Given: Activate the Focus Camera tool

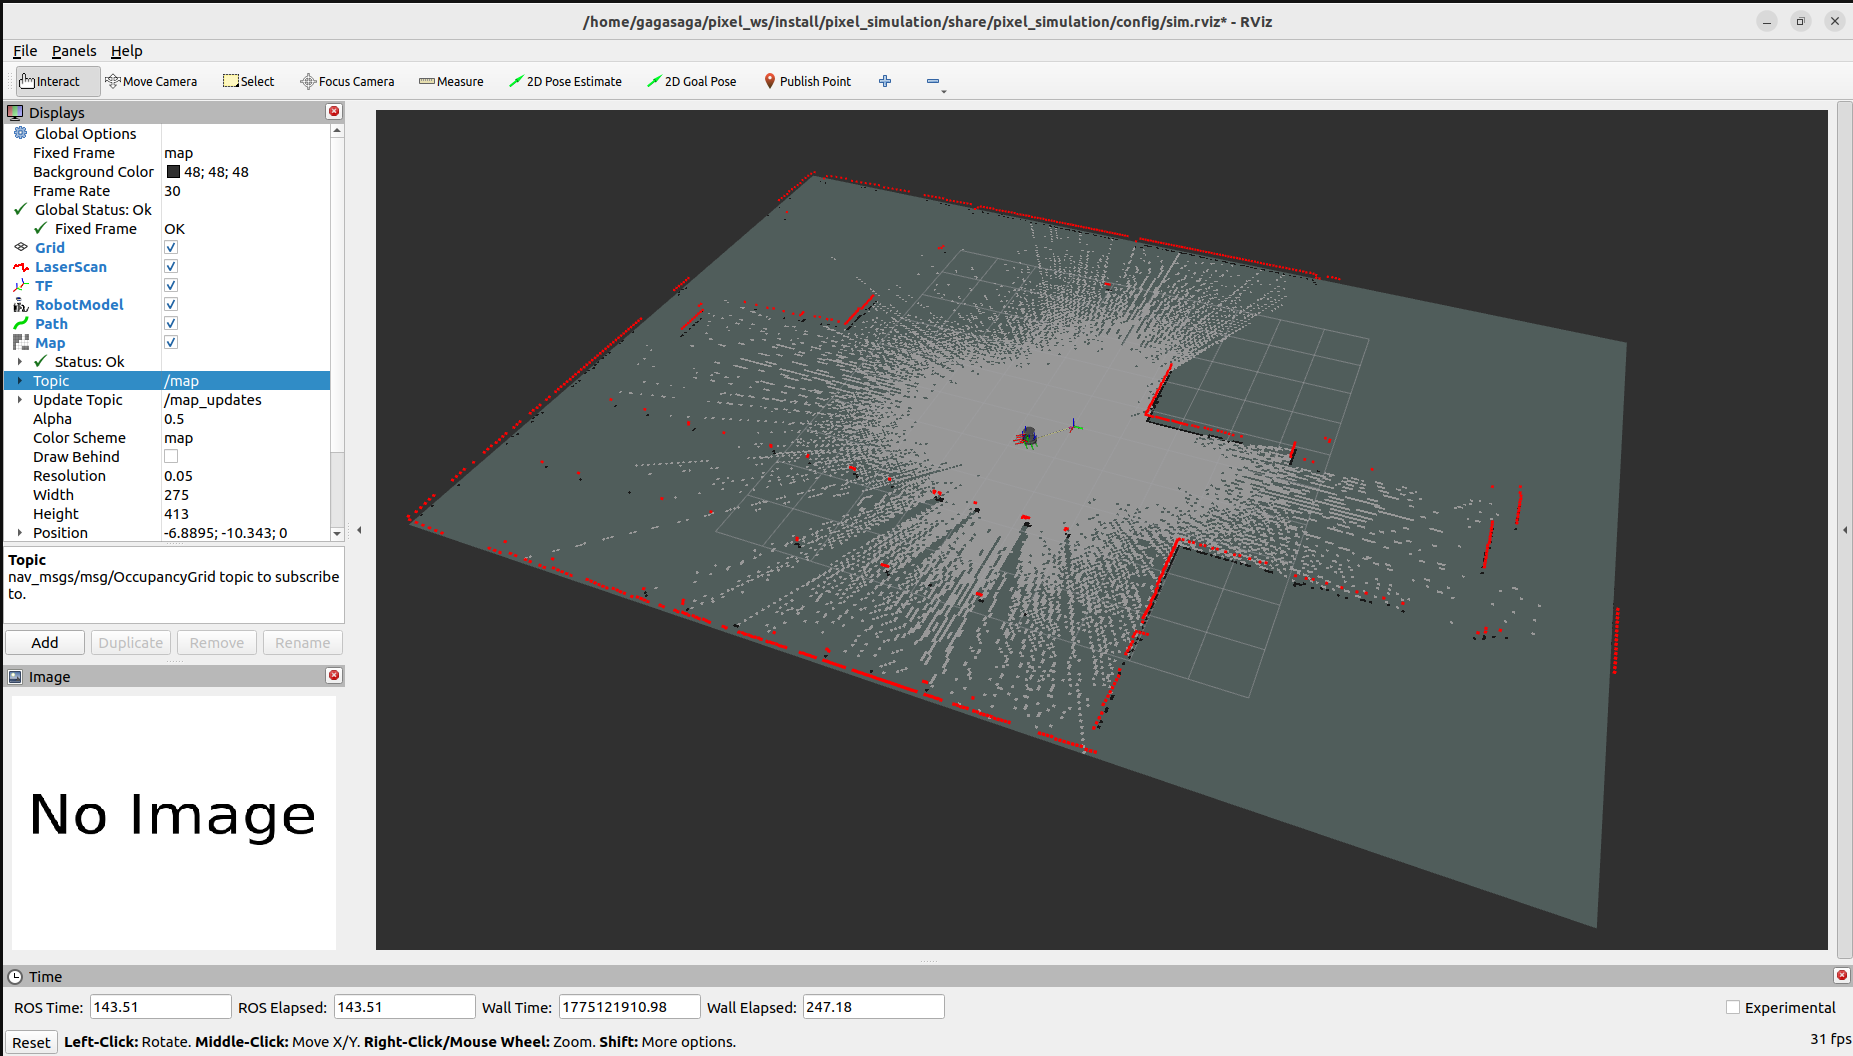Looking at the screenshot, I should (x=347, y=81).
